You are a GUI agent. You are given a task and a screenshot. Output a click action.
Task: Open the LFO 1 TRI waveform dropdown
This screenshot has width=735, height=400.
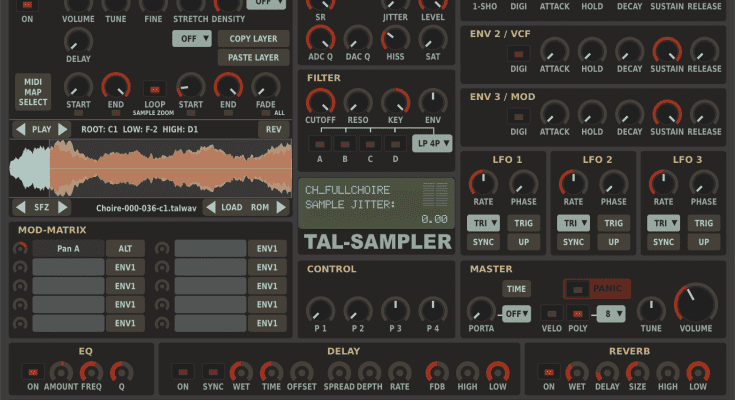tap(484, 223)
